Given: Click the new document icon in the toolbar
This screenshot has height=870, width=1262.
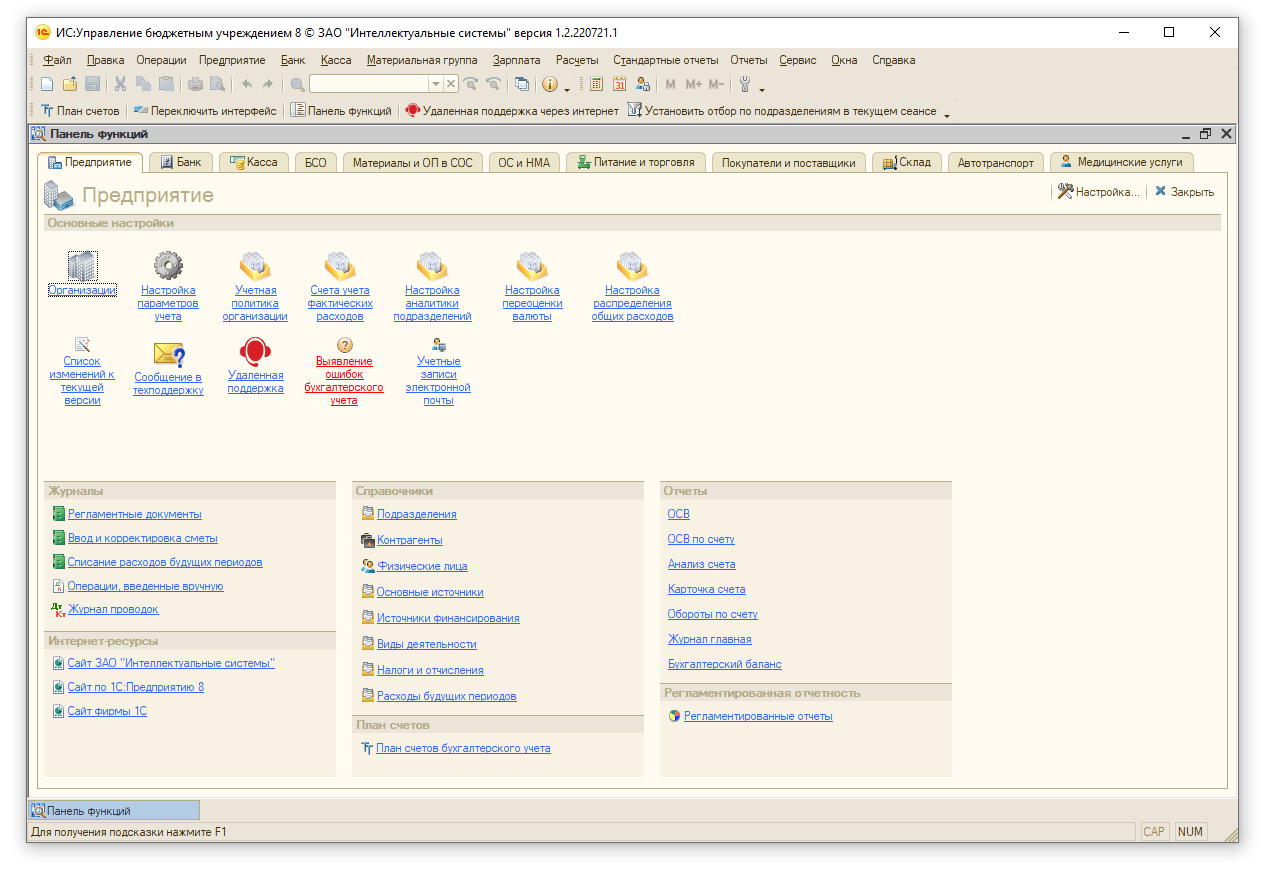Looking at the screenshot, I should pyautogui.click(x=46, y=85).
